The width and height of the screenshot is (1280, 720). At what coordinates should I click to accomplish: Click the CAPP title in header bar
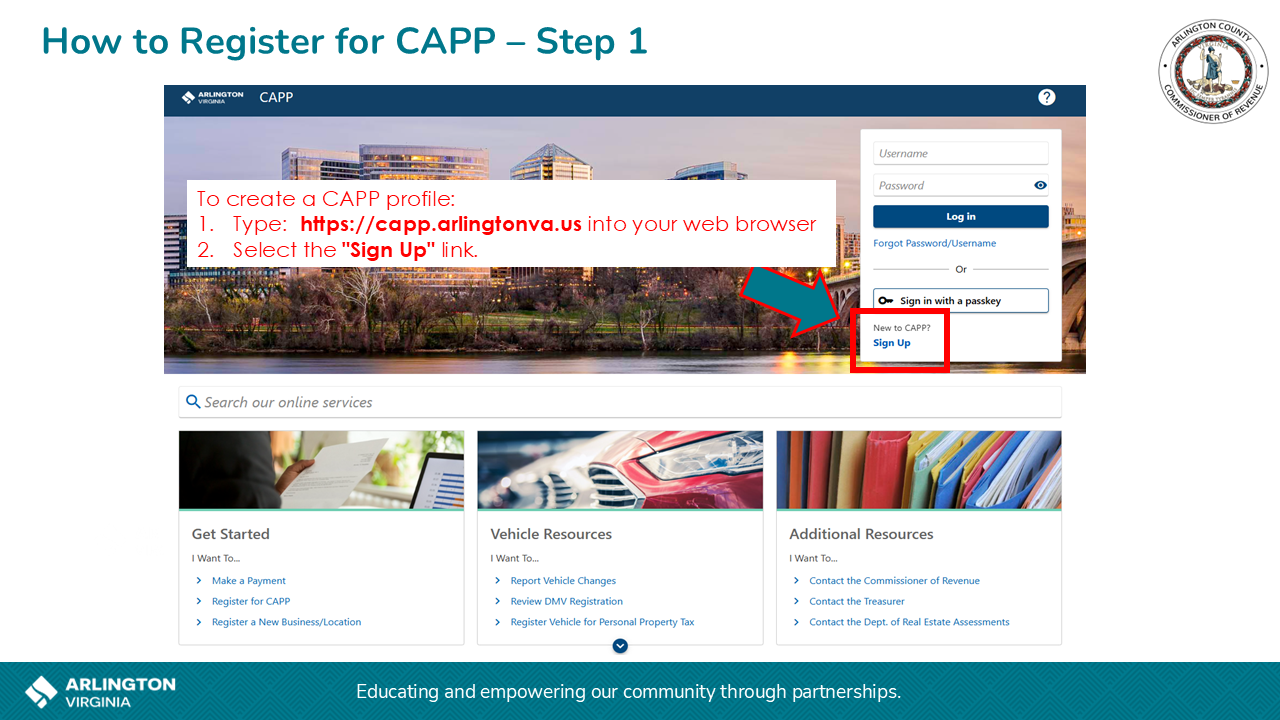(x=276, y=97)
